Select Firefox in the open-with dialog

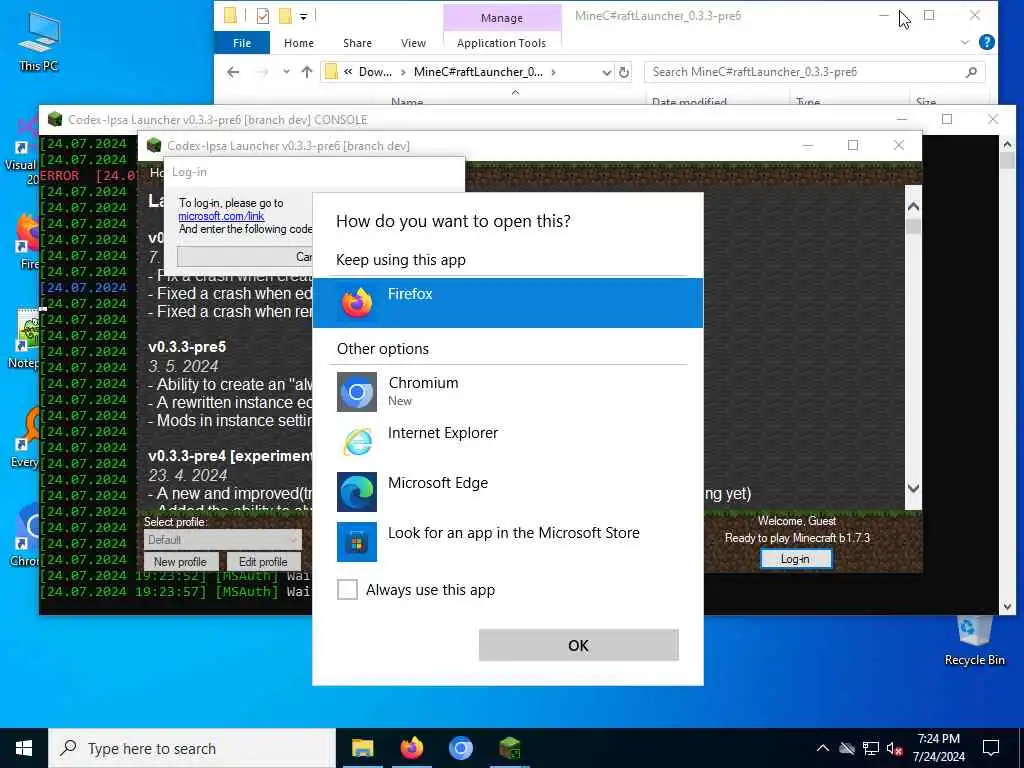pos(507,302)
